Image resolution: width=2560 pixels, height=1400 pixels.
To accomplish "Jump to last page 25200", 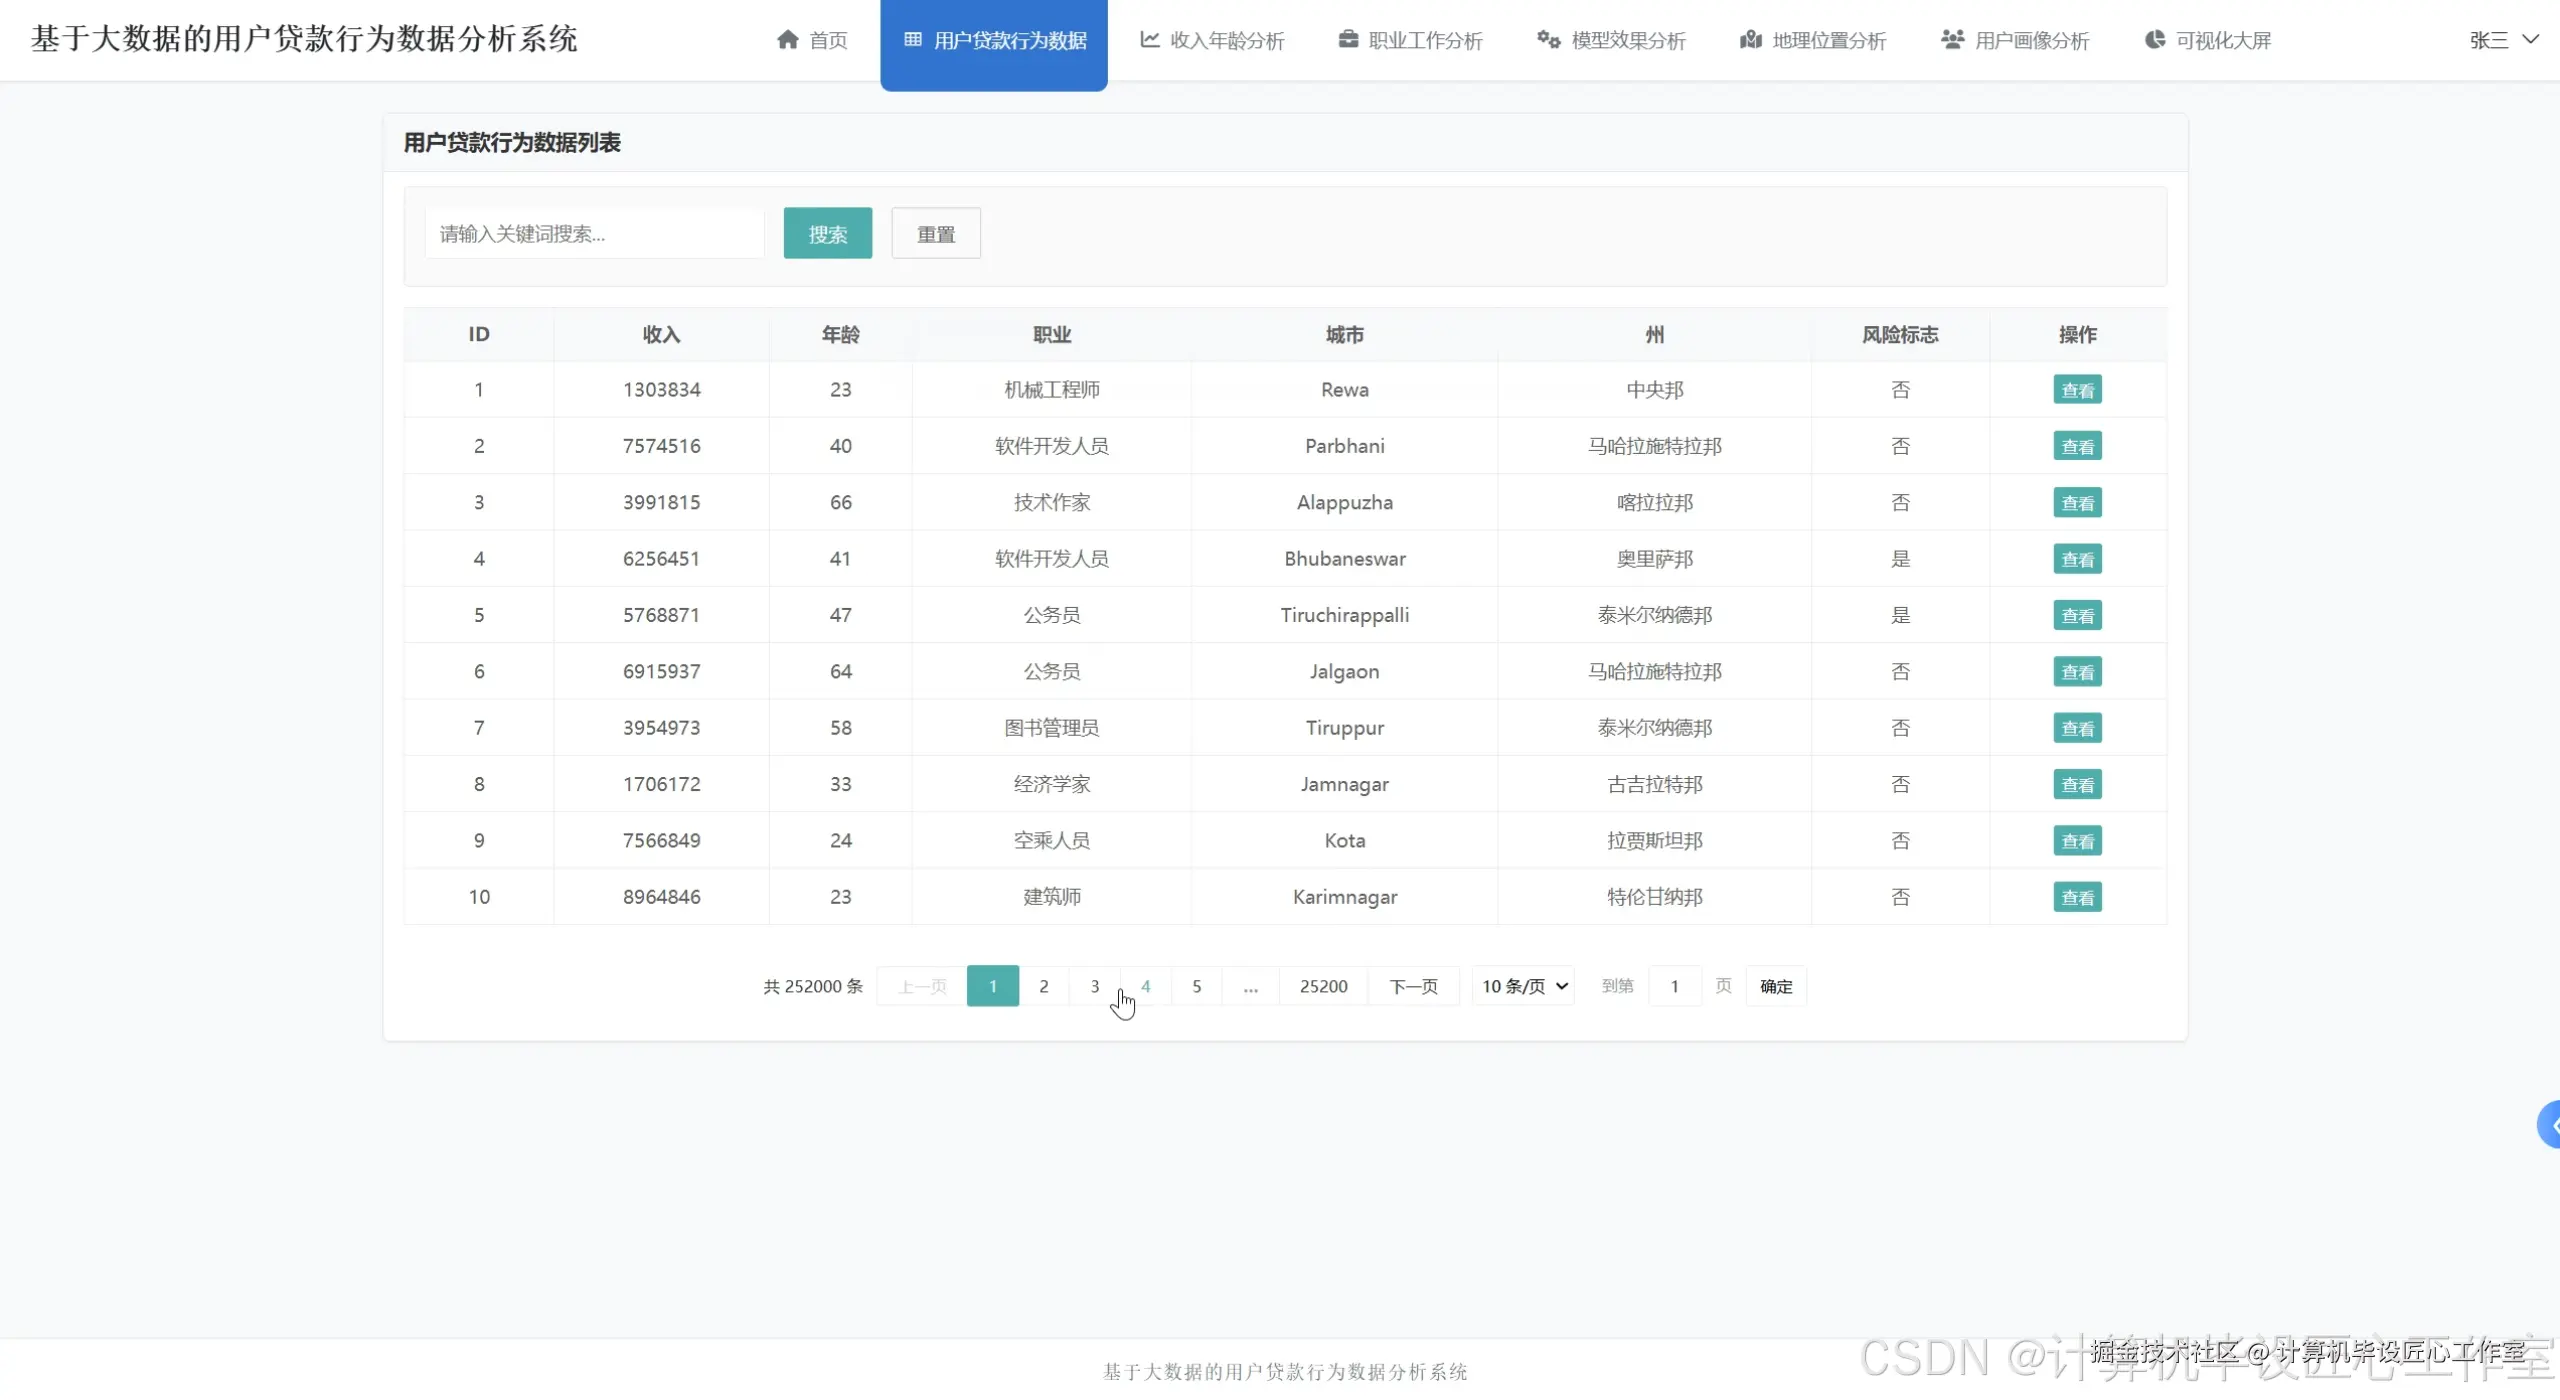I will [1324, 986].
